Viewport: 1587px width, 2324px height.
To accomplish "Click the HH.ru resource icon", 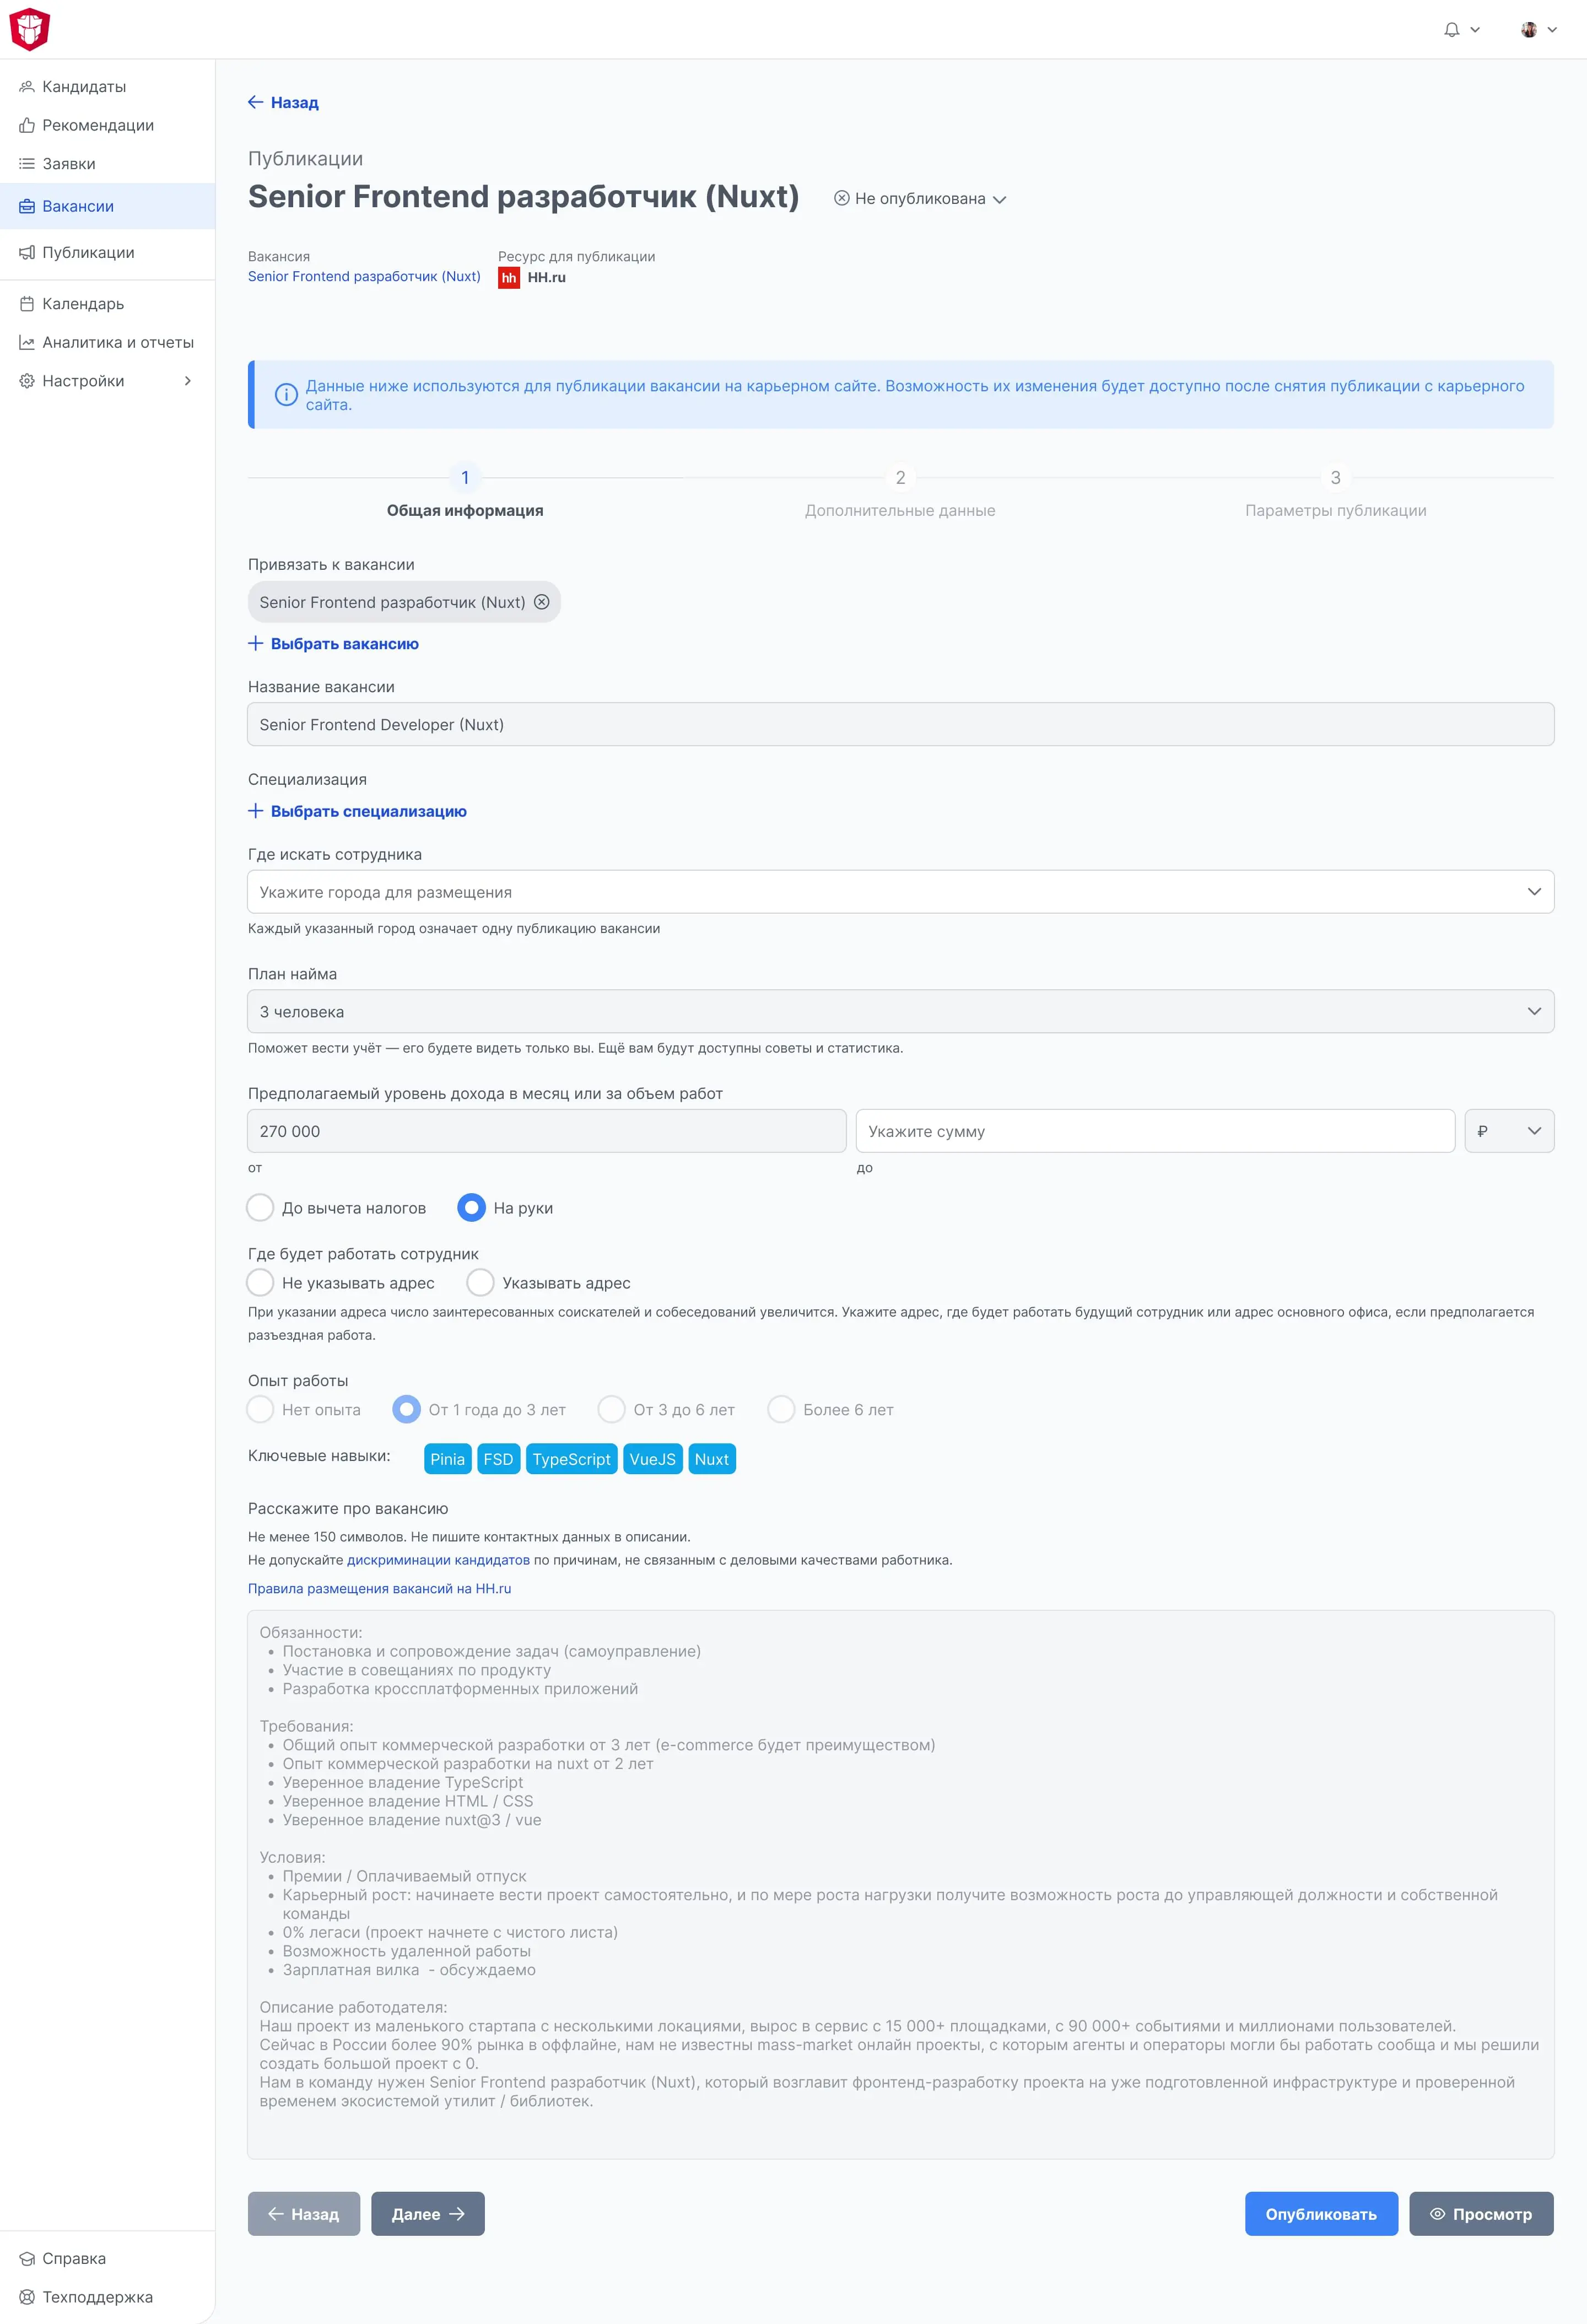I will tap(509, 278).
